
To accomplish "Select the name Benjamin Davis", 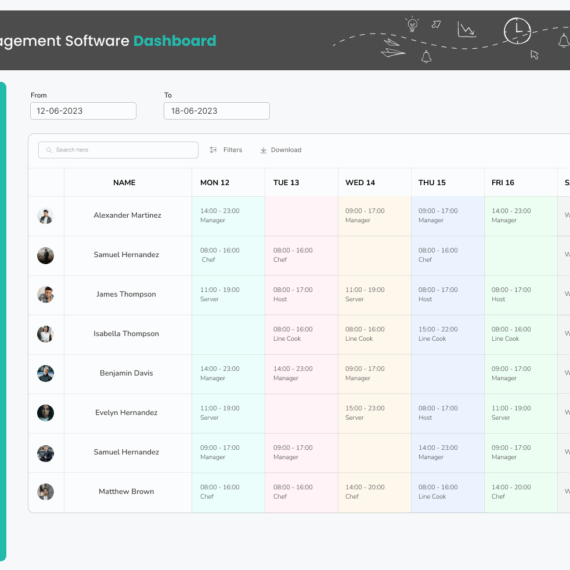I will pos(126,373).
